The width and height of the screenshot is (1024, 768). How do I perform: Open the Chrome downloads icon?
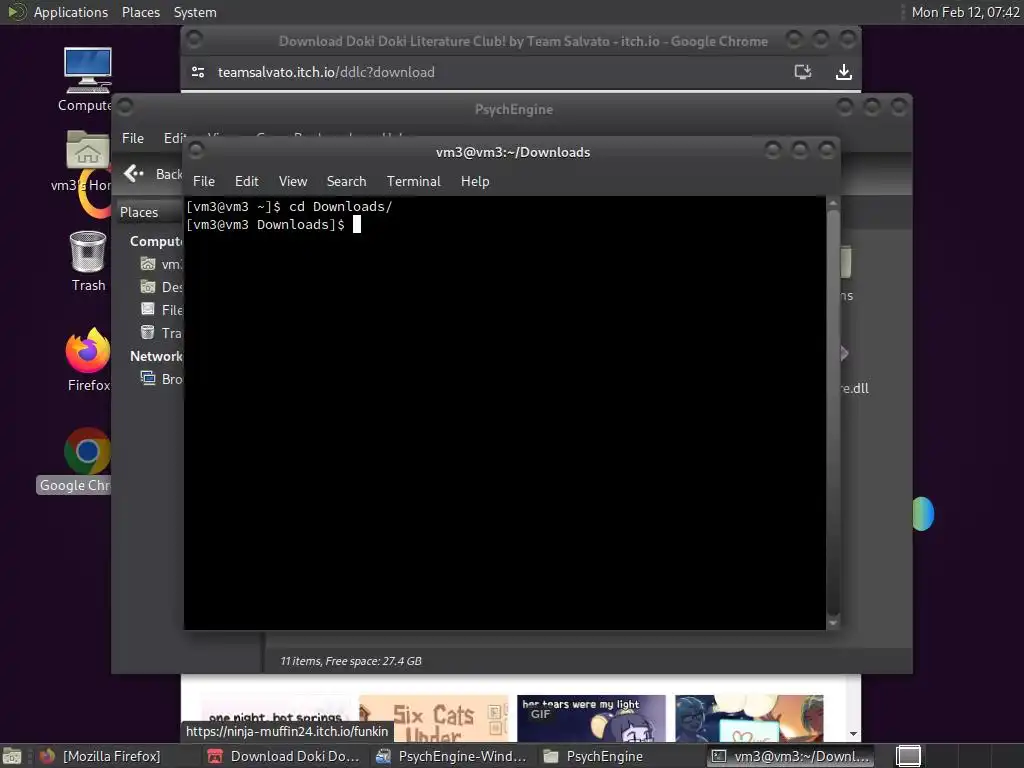(844, 72)
